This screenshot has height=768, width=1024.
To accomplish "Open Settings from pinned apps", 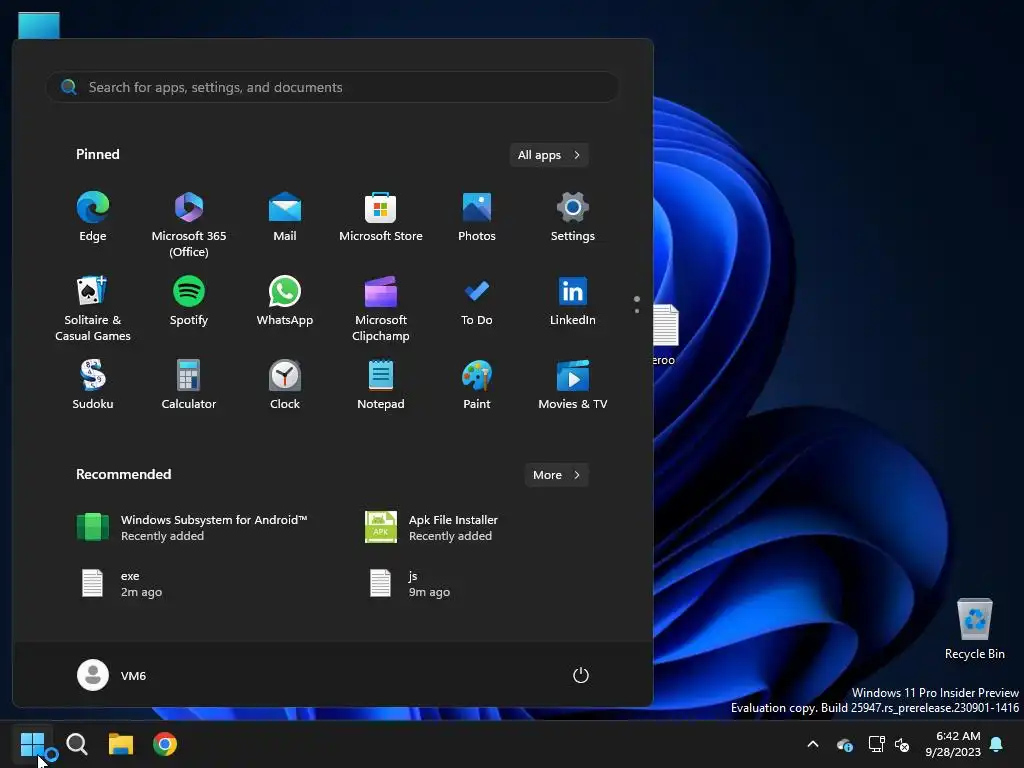I will click(573, 217).
